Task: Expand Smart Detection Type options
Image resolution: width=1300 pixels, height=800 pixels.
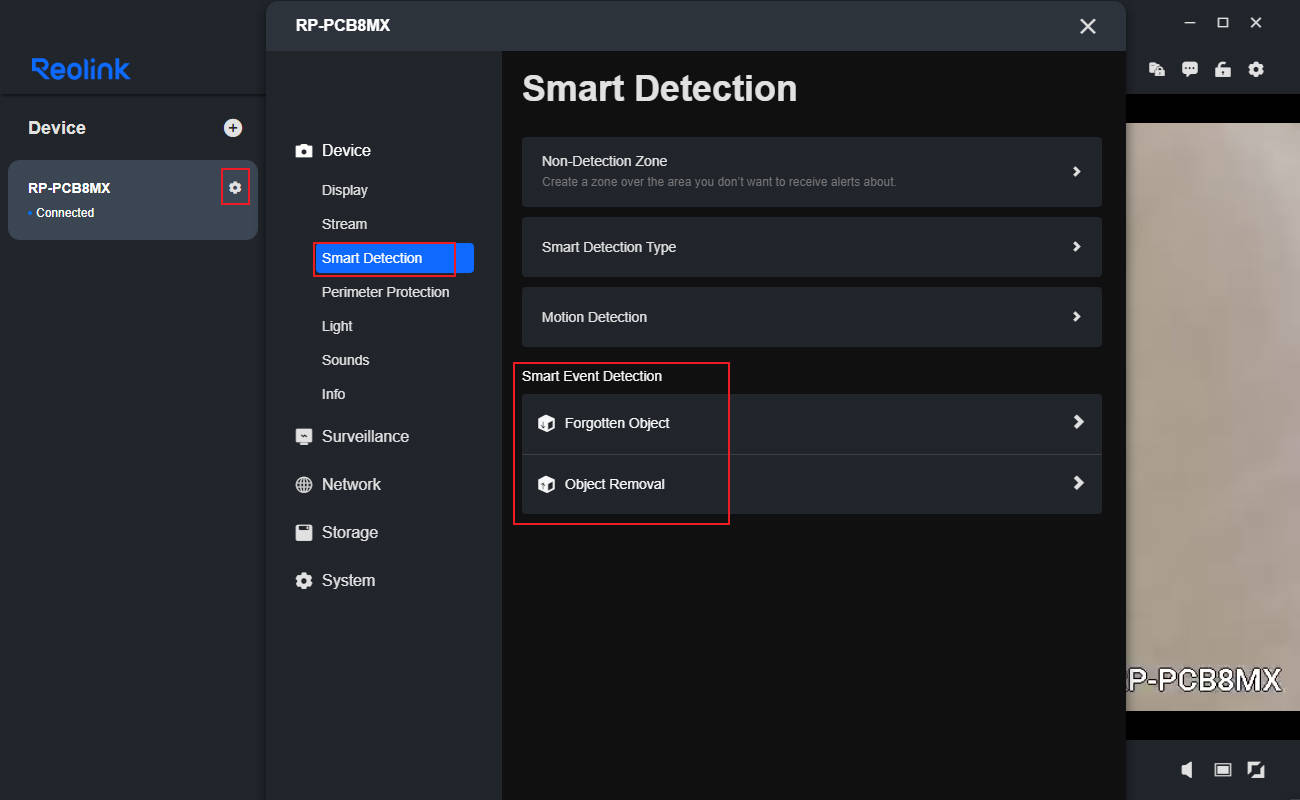Action: point(1078,246)
